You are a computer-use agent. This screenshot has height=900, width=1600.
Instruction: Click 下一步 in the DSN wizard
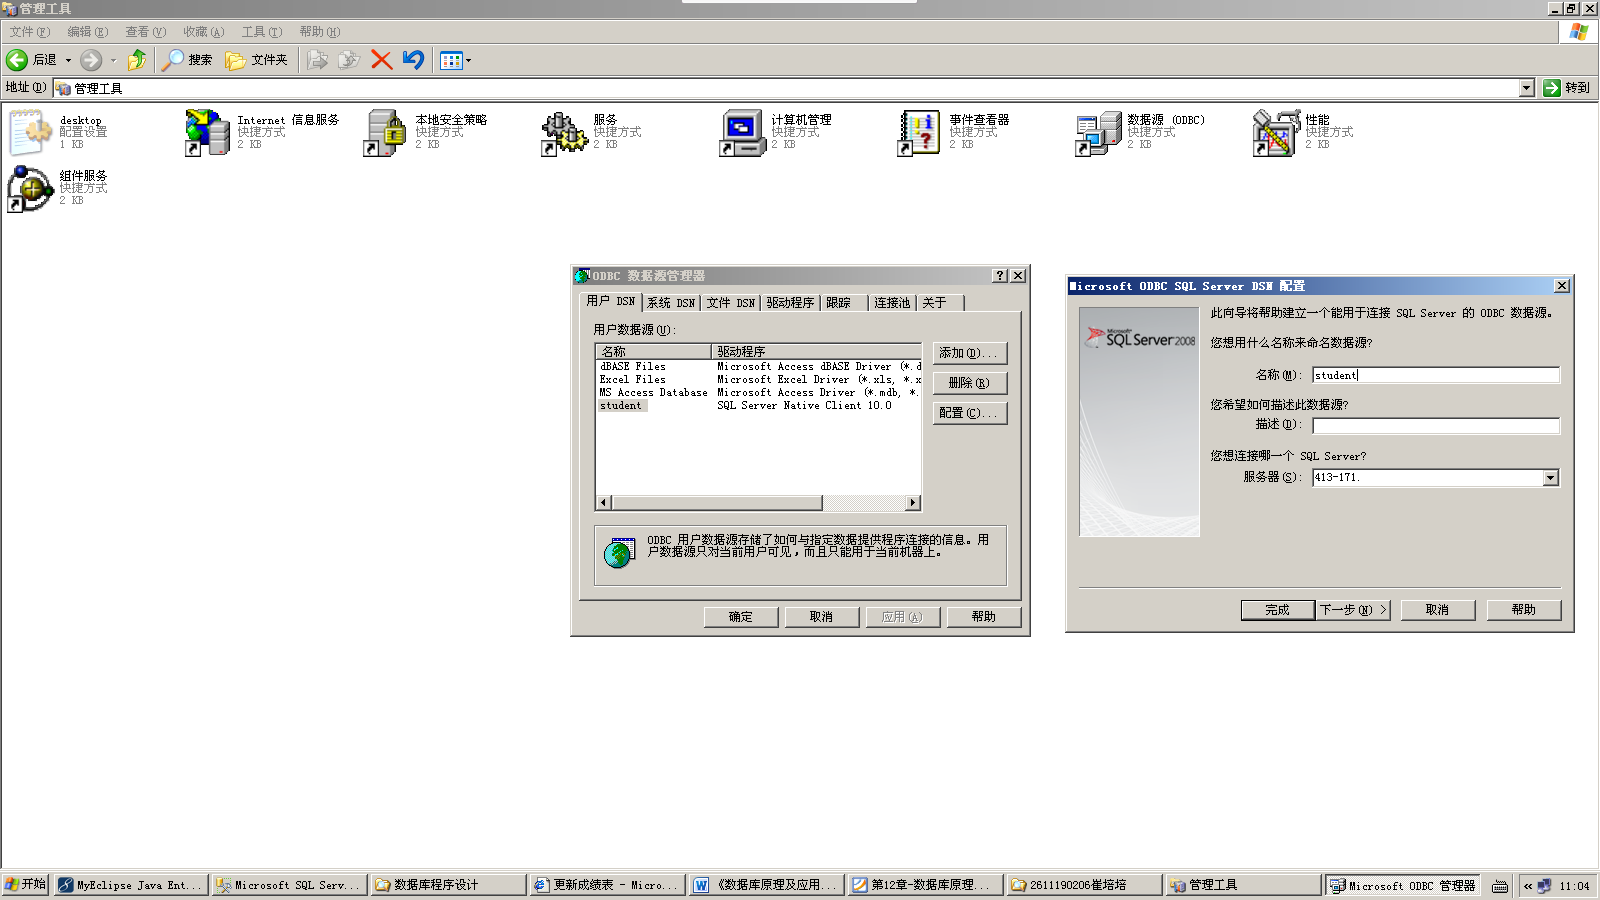[x=1353, y=610]
